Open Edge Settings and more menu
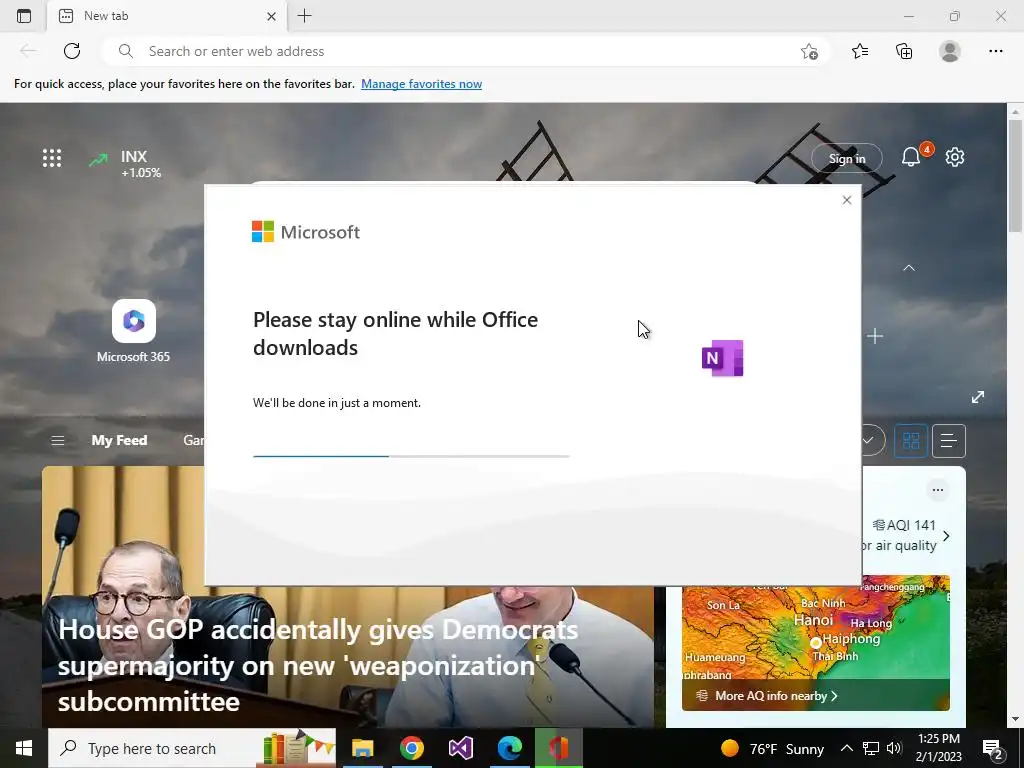 pyautogui.click(x=995, y=51)
